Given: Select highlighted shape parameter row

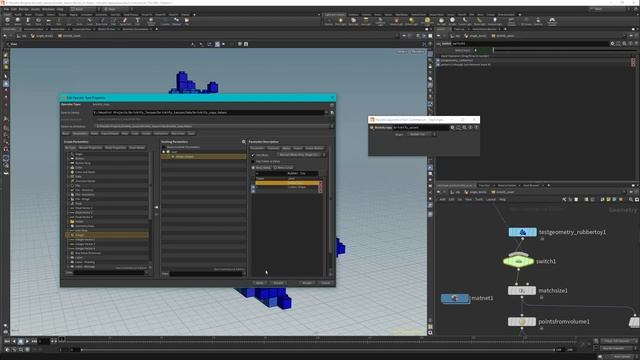Looking at the screenshot, I should coord(203,157).
